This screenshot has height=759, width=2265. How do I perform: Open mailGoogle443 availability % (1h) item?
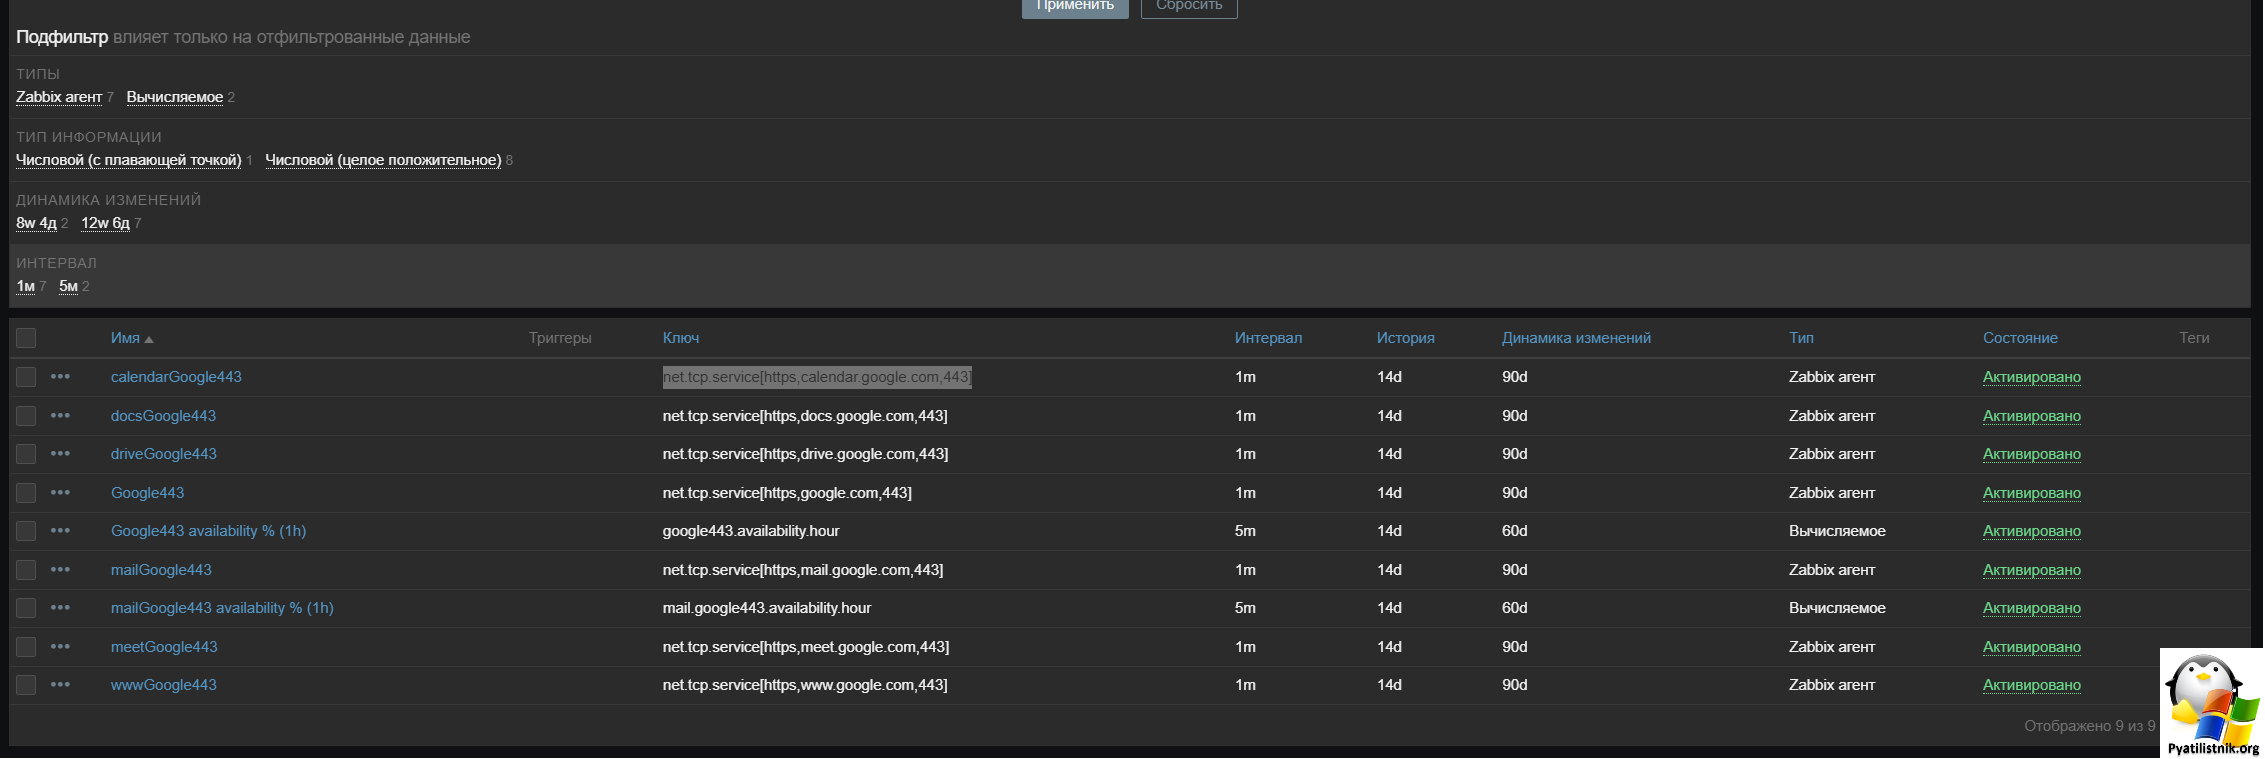222,608
